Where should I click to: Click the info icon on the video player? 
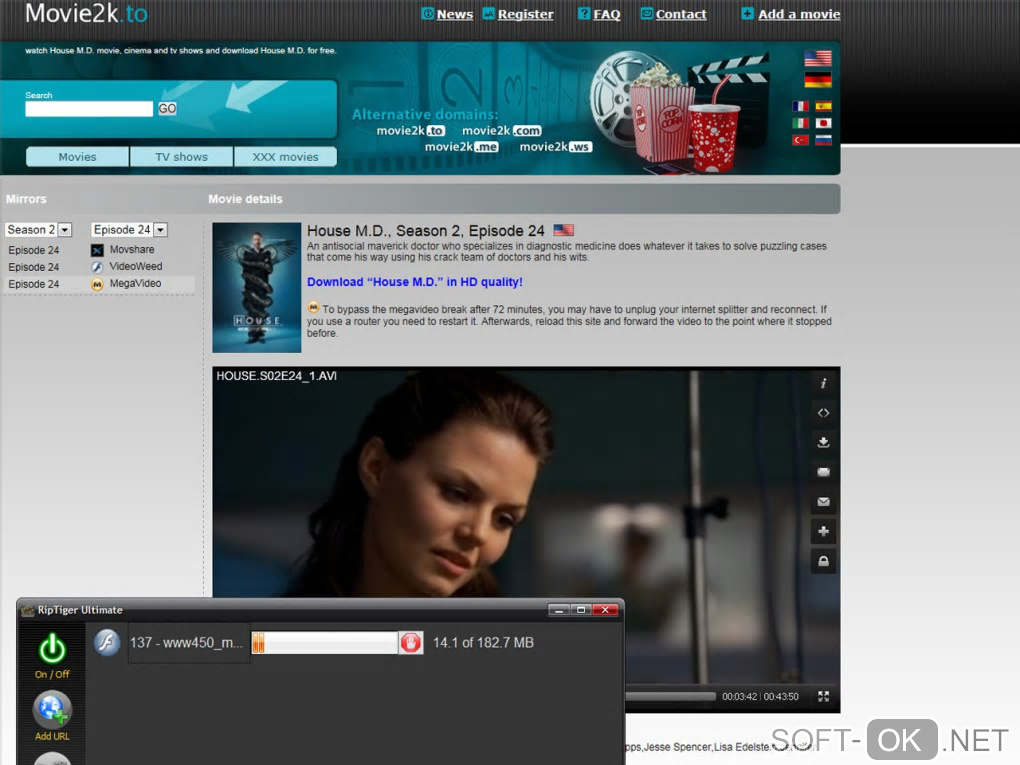(x=823, y=384)
